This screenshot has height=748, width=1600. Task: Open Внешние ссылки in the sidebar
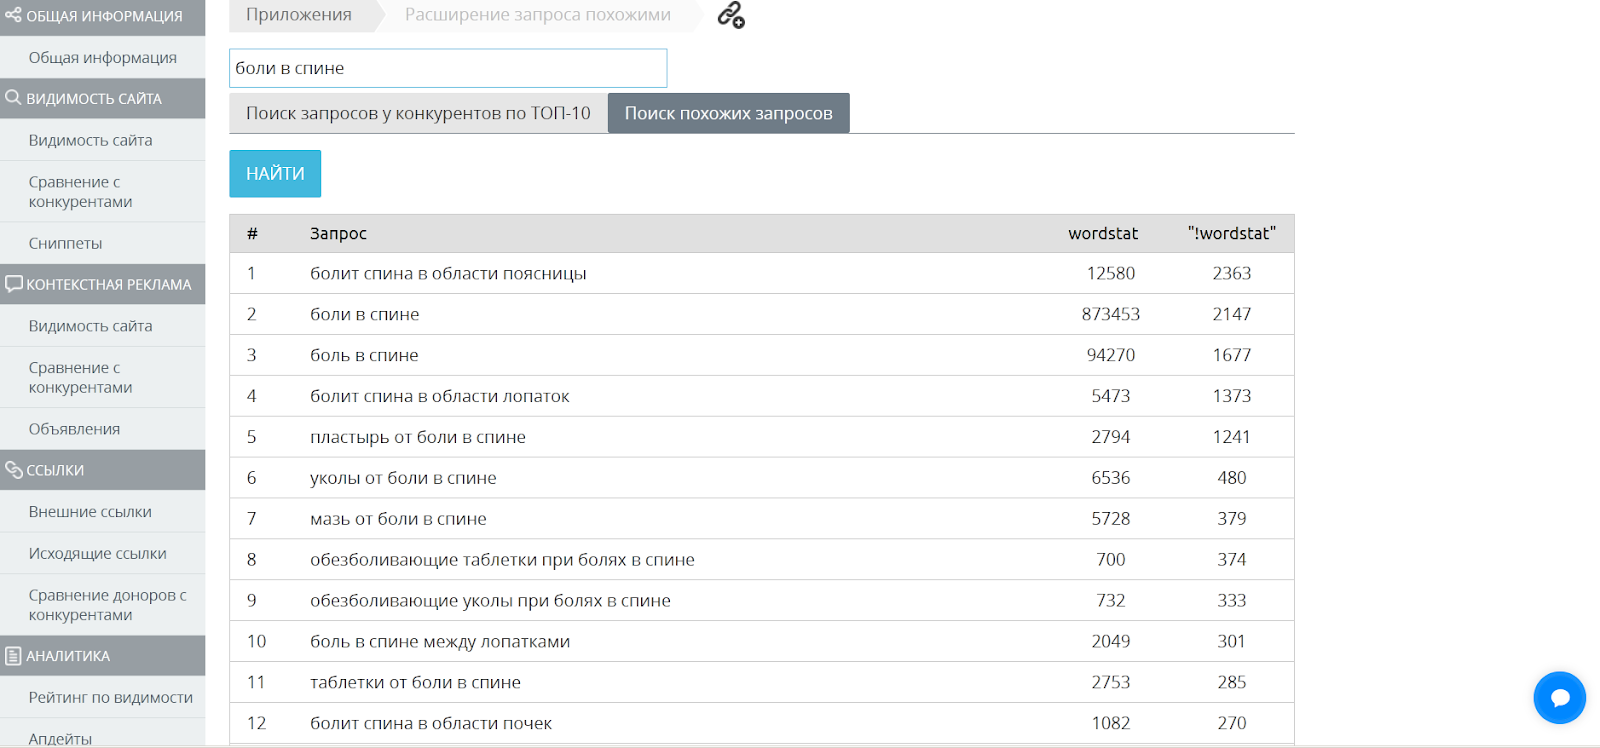click(x=90, y=512)
